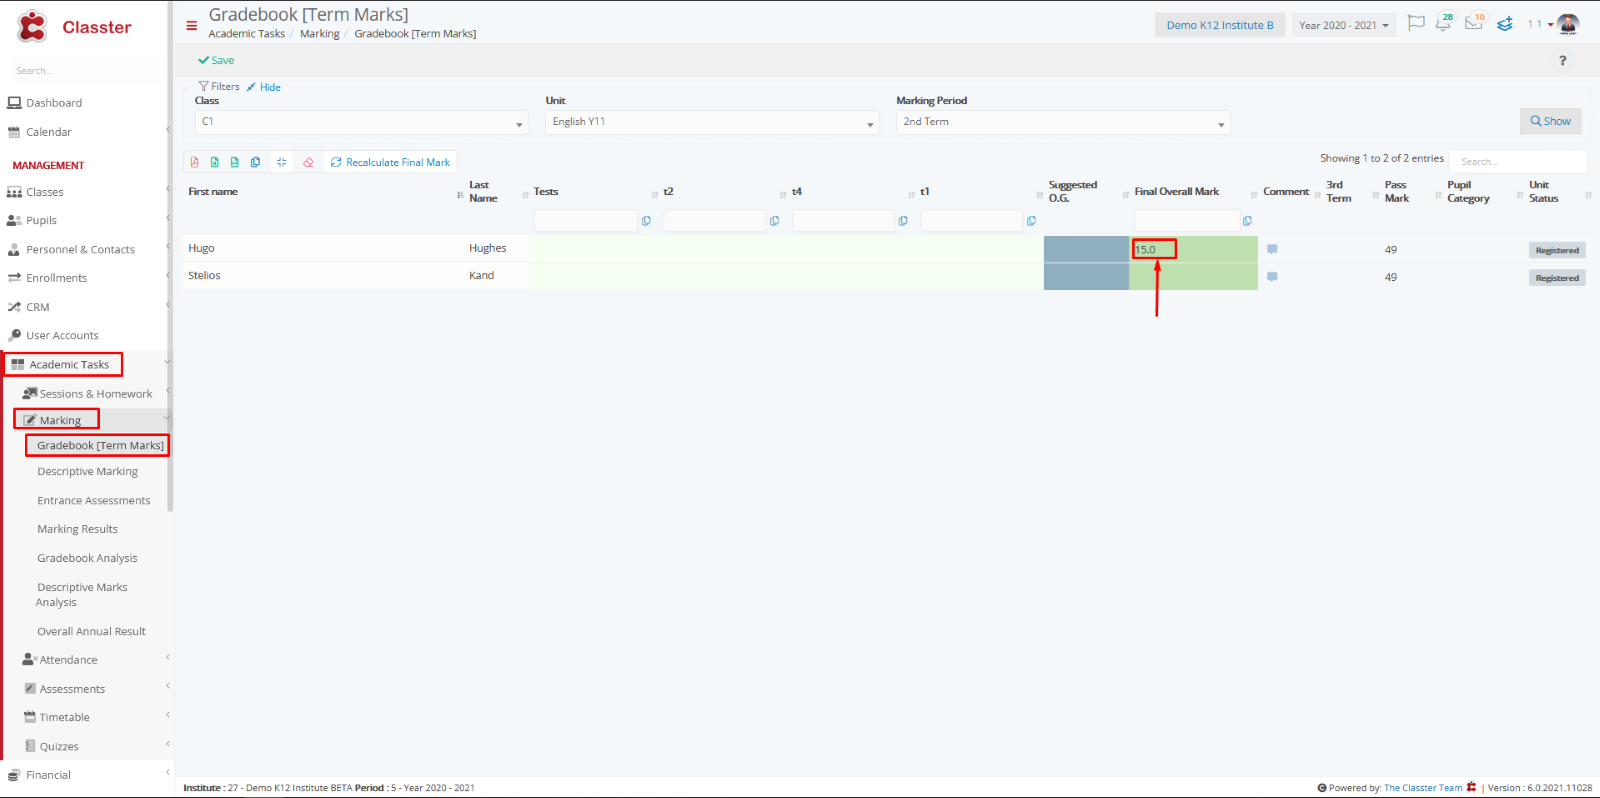This screenshot has height=798, width=1600.
Task: Toggle the hamburger sidebar menu
Action: 192,26
